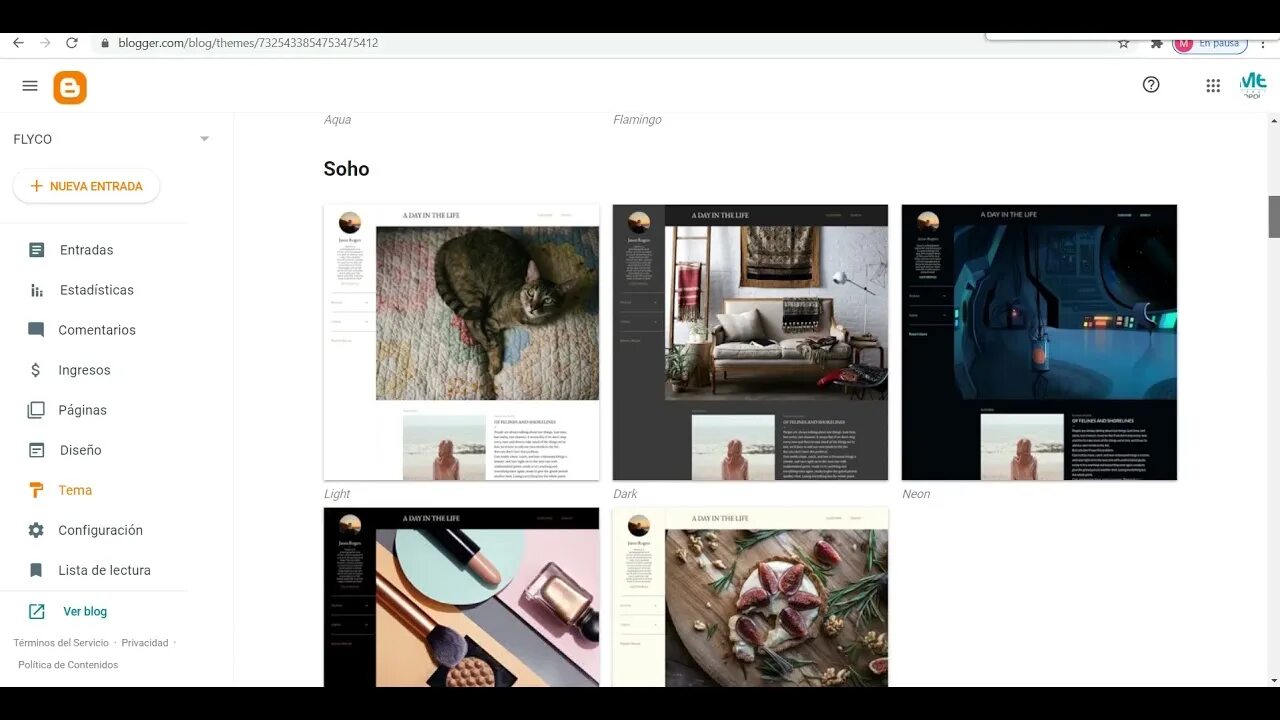Click the browser forward arrow
1280x720 pixels.
(45, 43)
